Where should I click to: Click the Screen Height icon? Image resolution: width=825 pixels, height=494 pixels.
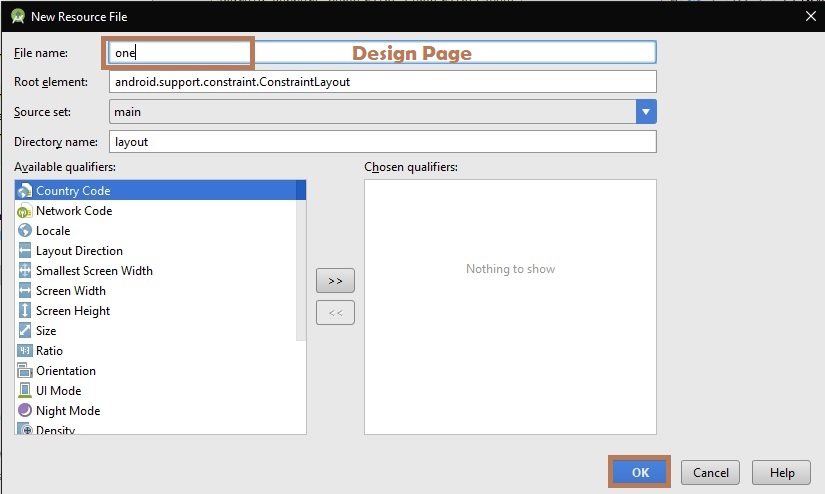25,310
